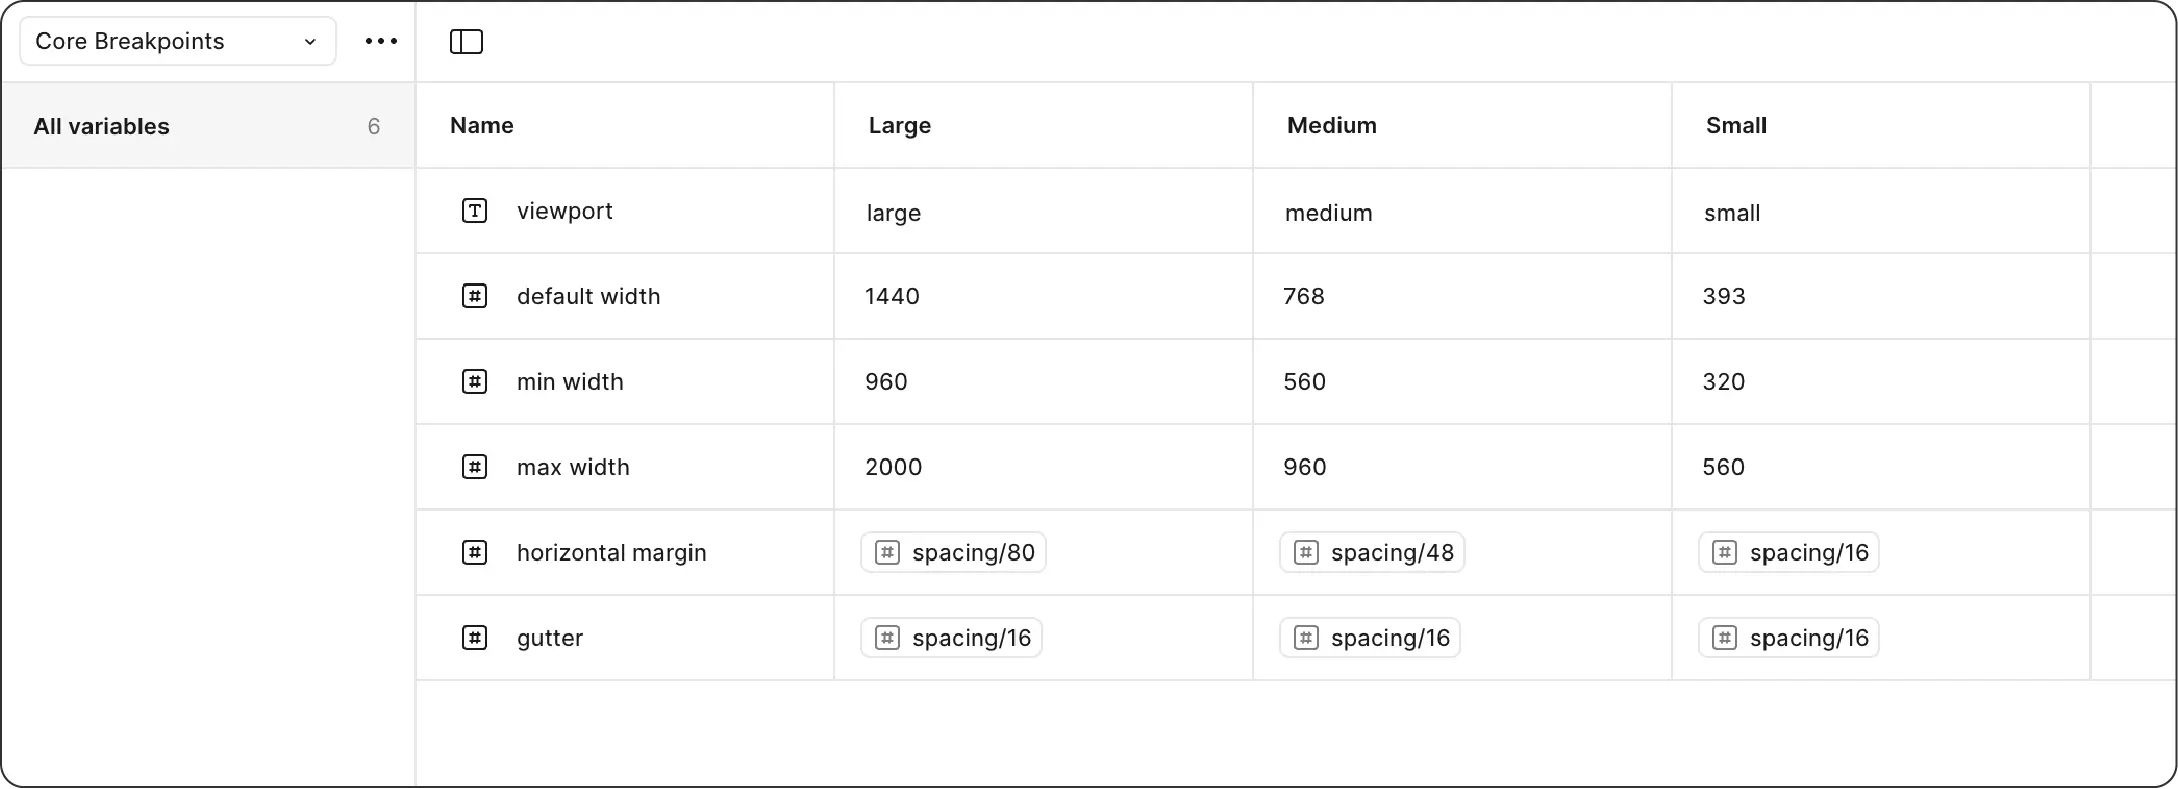
Task: Select All variables in the sidebar
Action: [x=102, y=126]
